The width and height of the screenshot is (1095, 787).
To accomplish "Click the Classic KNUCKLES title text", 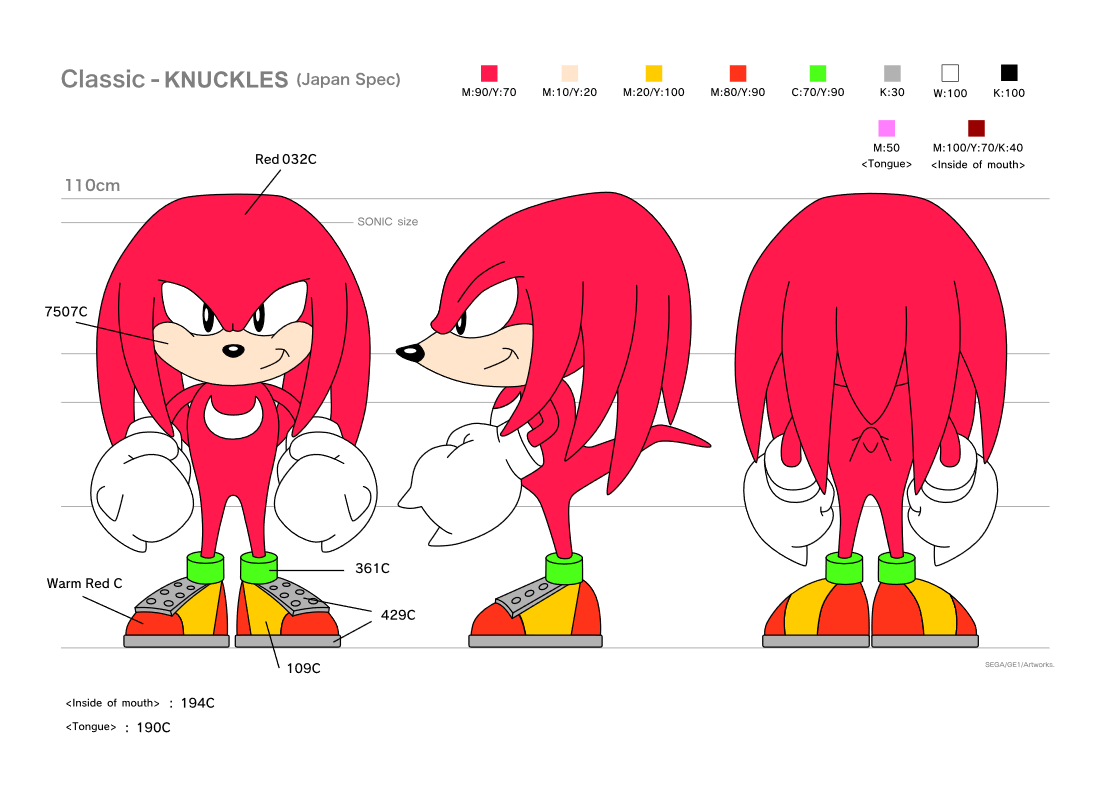I will pyautogui.click(x=175, y=78).
